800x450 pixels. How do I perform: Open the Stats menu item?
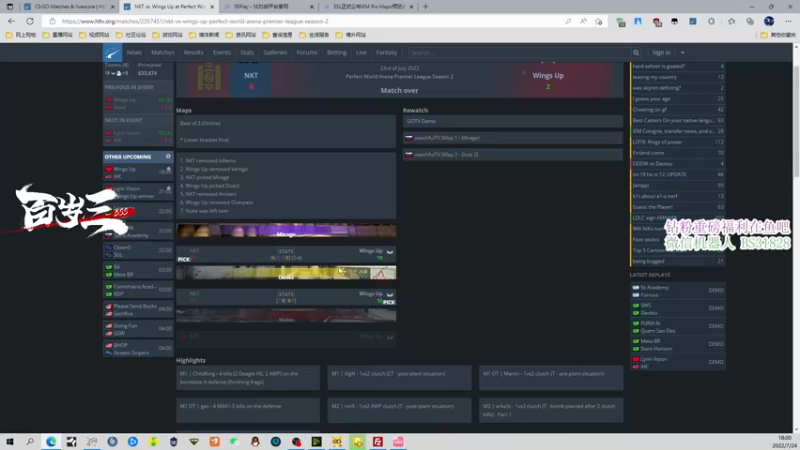pos(247,53)
